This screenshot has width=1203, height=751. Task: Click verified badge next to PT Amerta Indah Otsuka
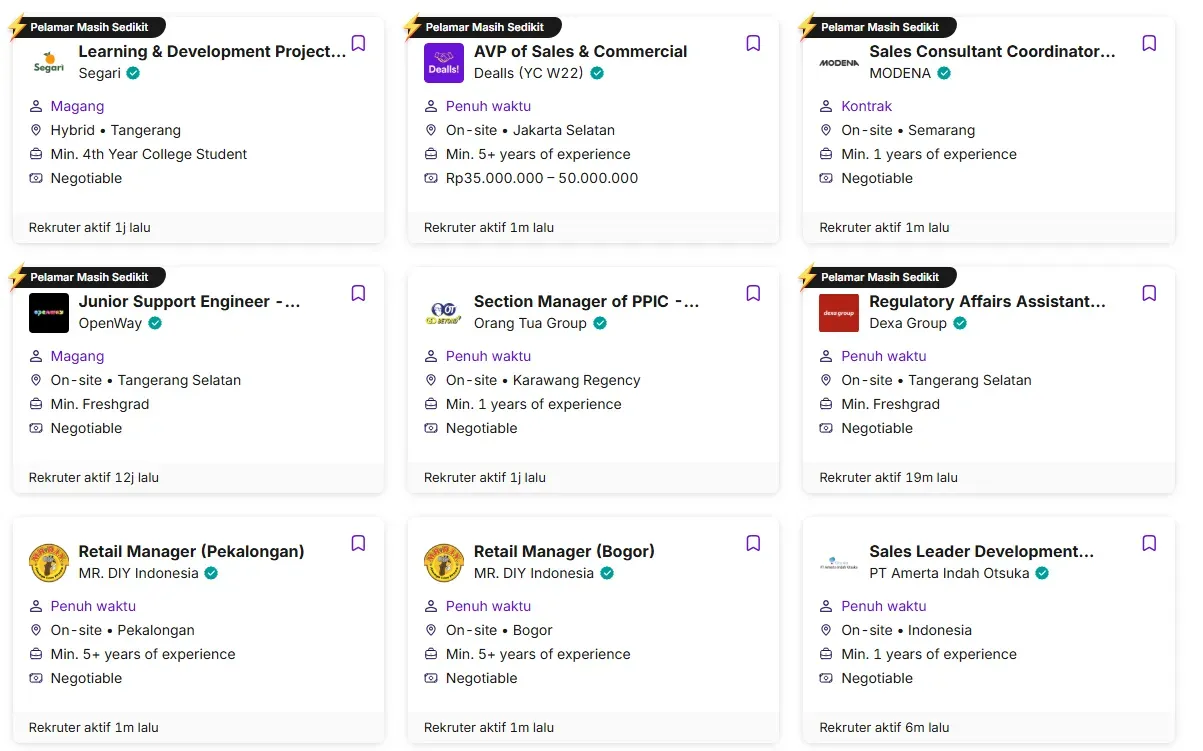pos(1042,573)
